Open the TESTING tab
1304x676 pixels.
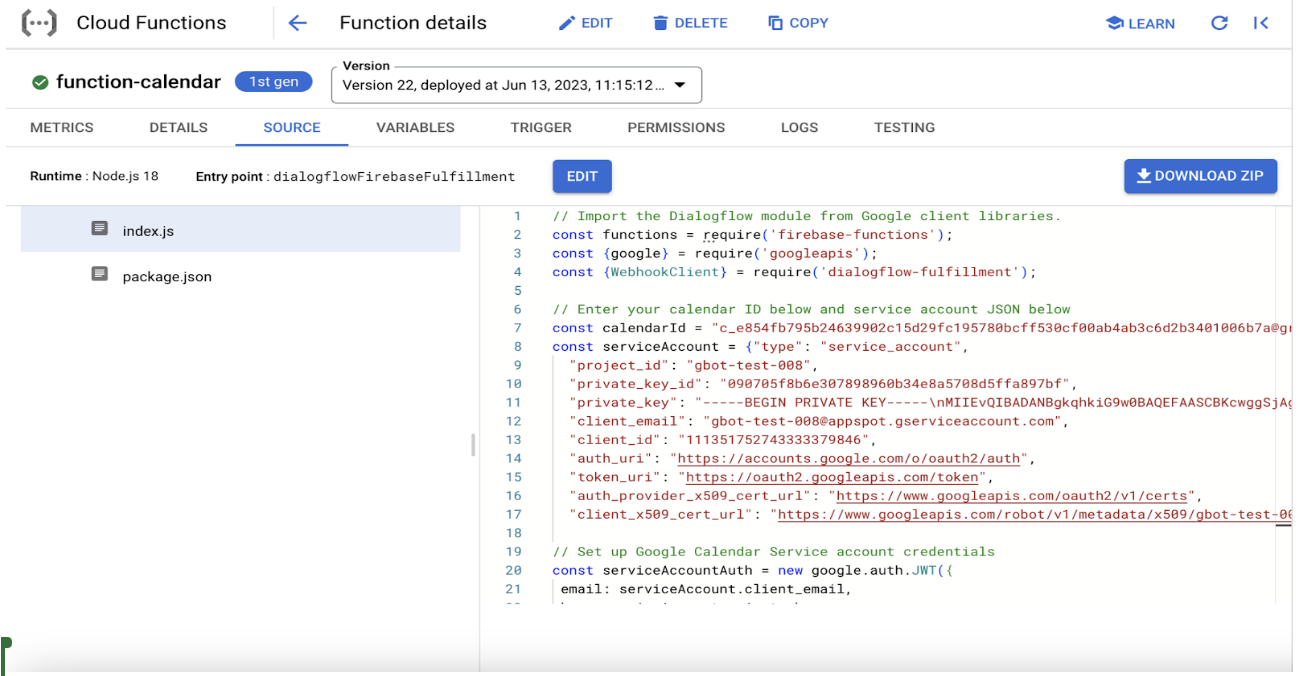click(x=904, y=128)
